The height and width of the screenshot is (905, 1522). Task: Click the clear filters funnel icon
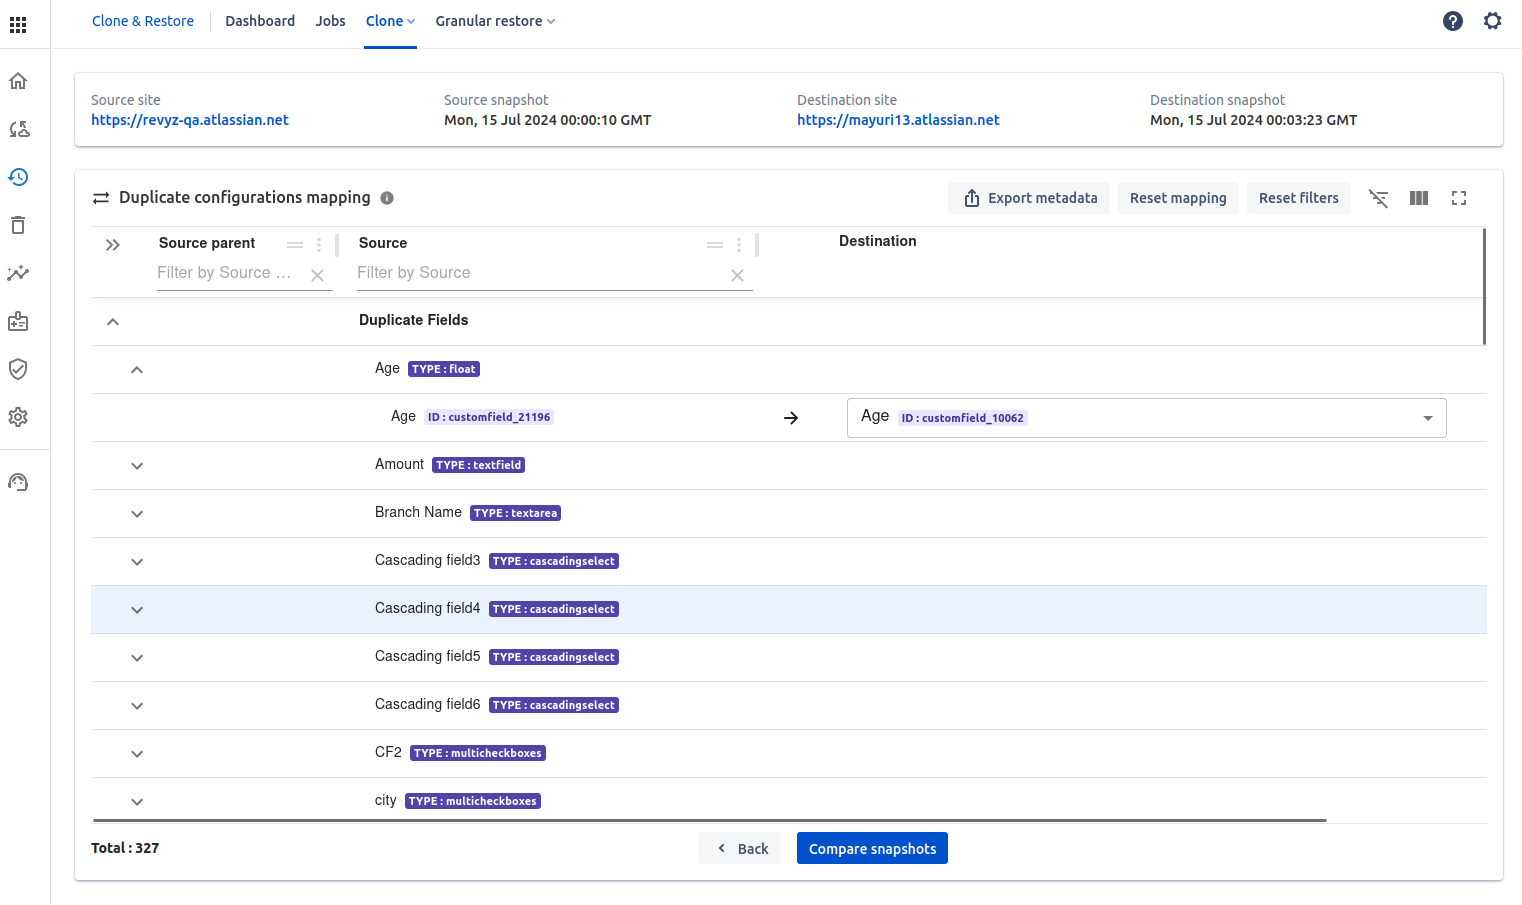(x=1379, y=198)
